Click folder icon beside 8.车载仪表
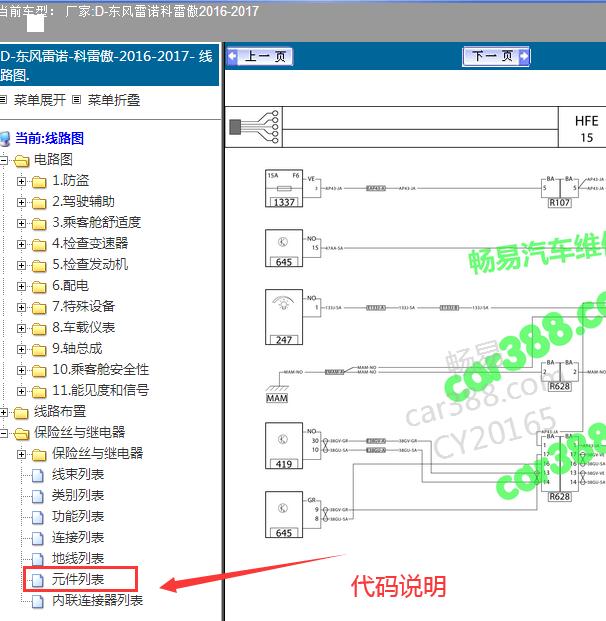 [x=39, y=329]
